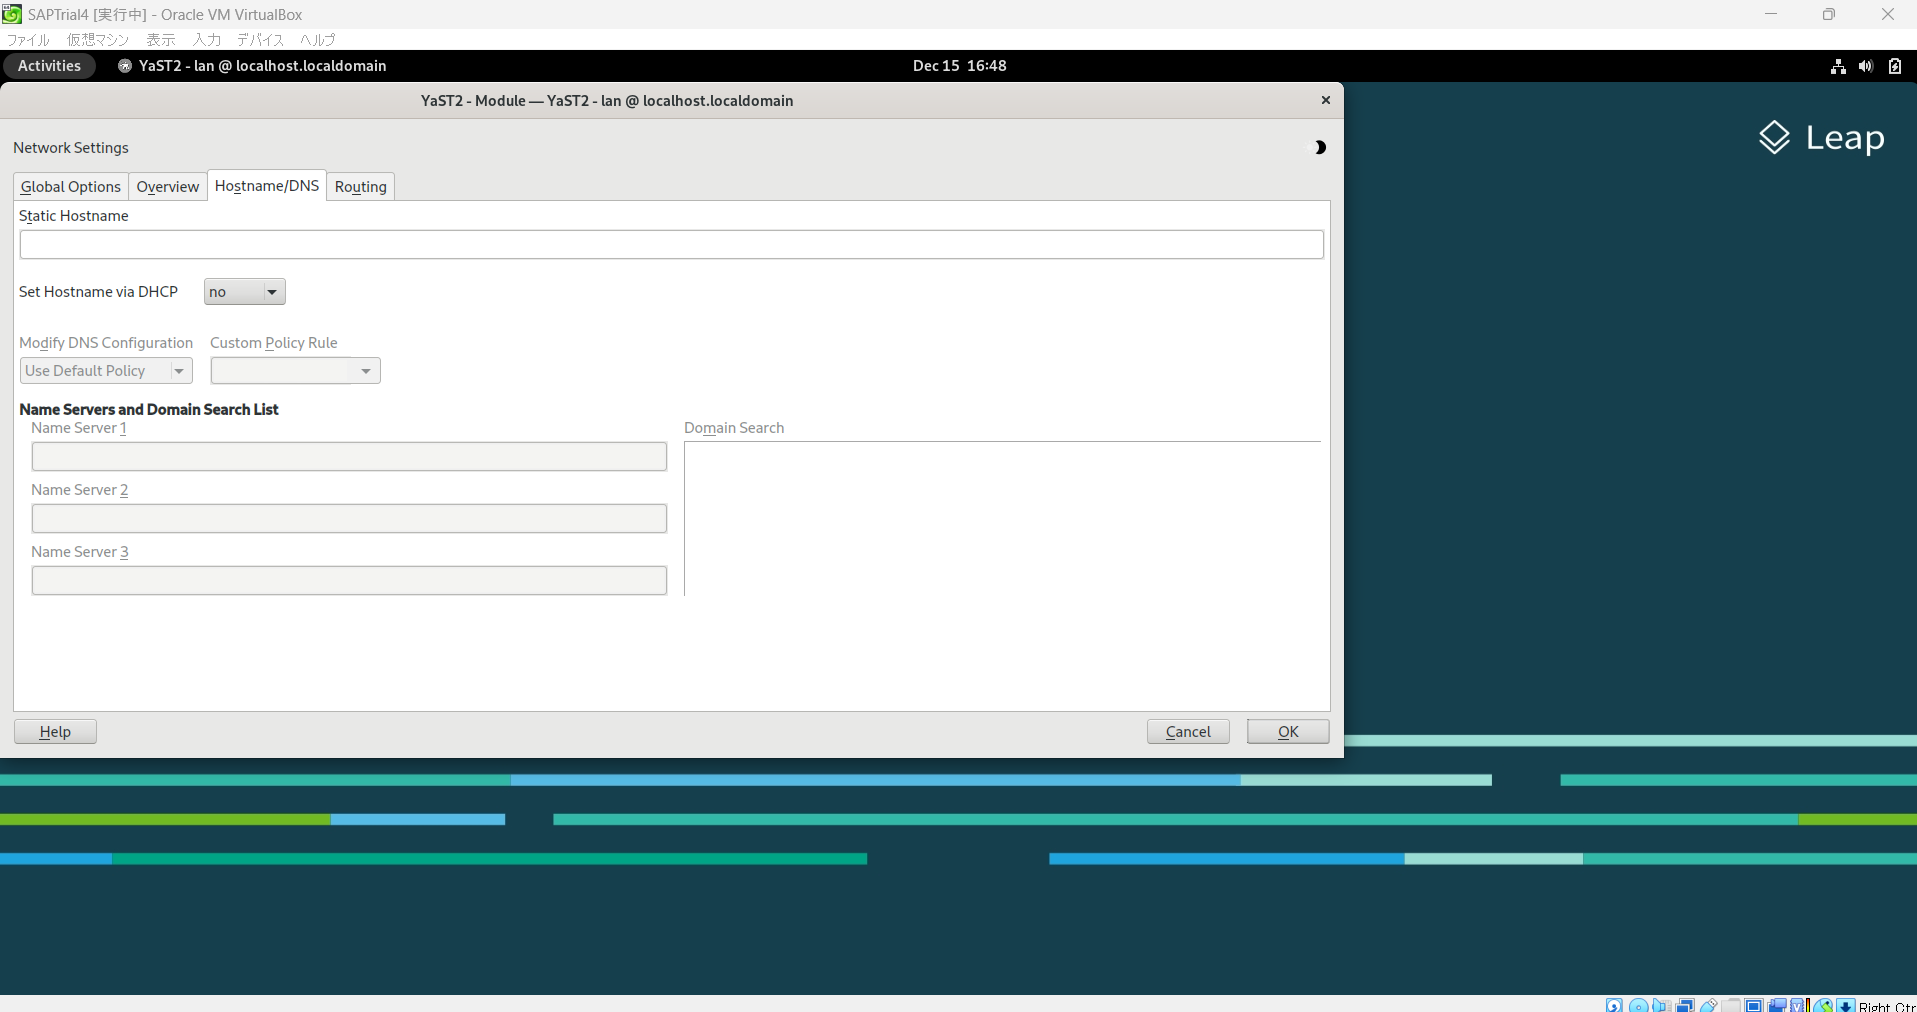Image resolution: width=1917 pixels, height=1012 pixels.
Task: Click the VirtualBox virtualization 'V' chip icon
Action: pyautogui.click(x=1797, y=1005)
